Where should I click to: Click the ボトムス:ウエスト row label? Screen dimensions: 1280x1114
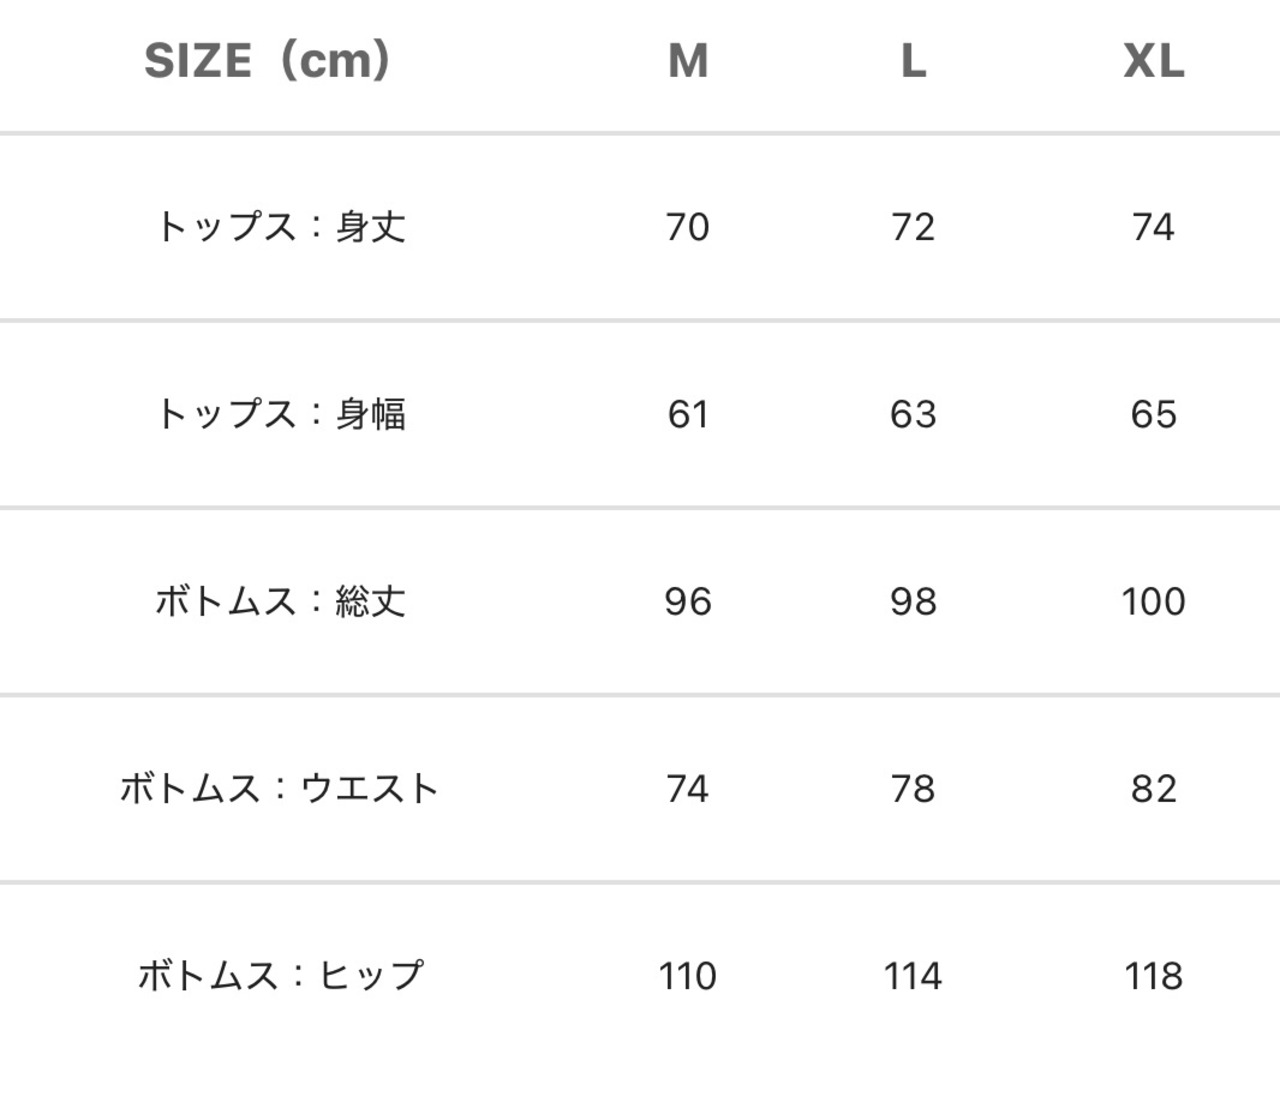[280, 789]
